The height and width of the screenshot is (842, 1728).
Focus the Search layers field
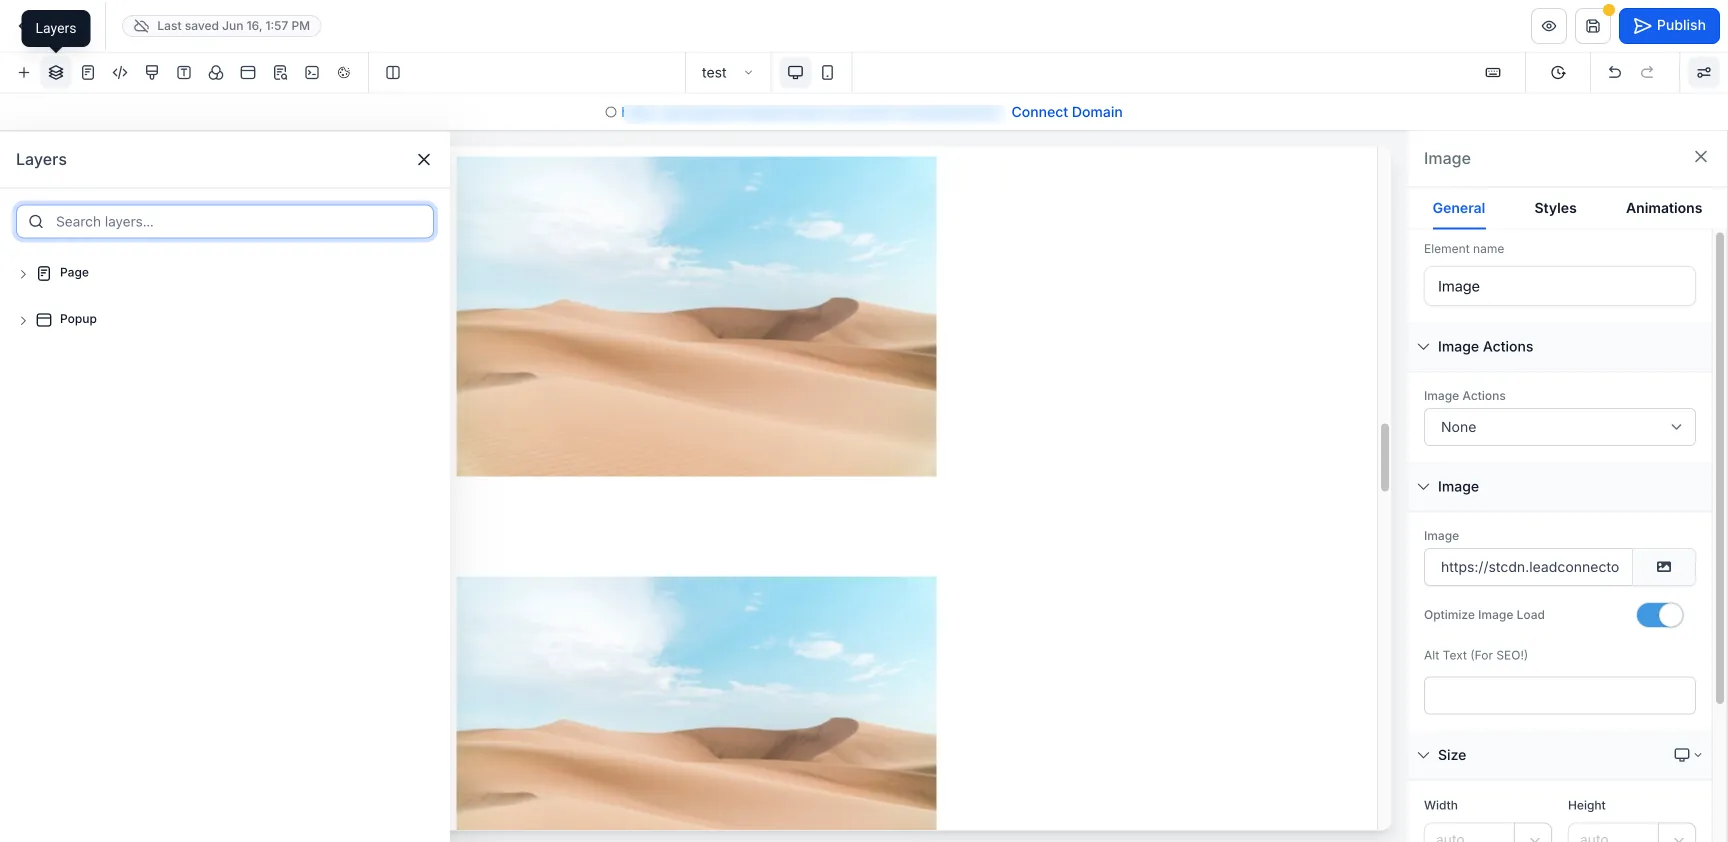click(225, 222)
